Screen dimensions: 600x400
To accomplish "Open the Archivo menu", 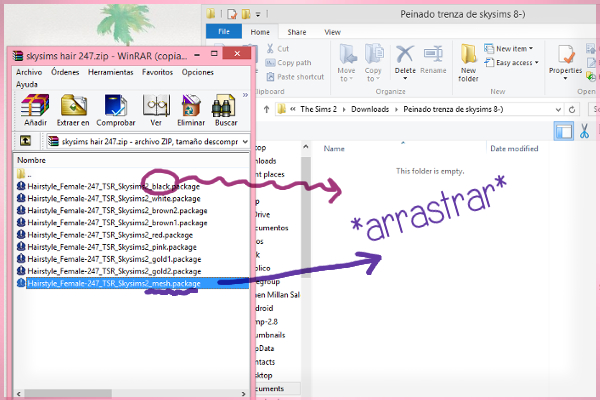I will [29, 72].
